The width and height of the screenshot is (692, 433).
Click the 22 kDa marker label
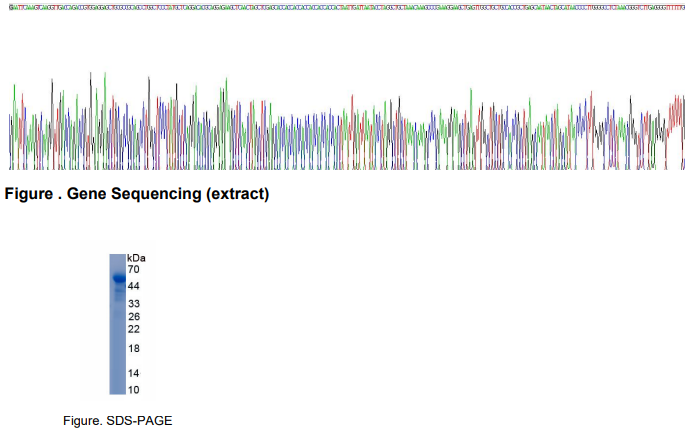click(134, 329)
